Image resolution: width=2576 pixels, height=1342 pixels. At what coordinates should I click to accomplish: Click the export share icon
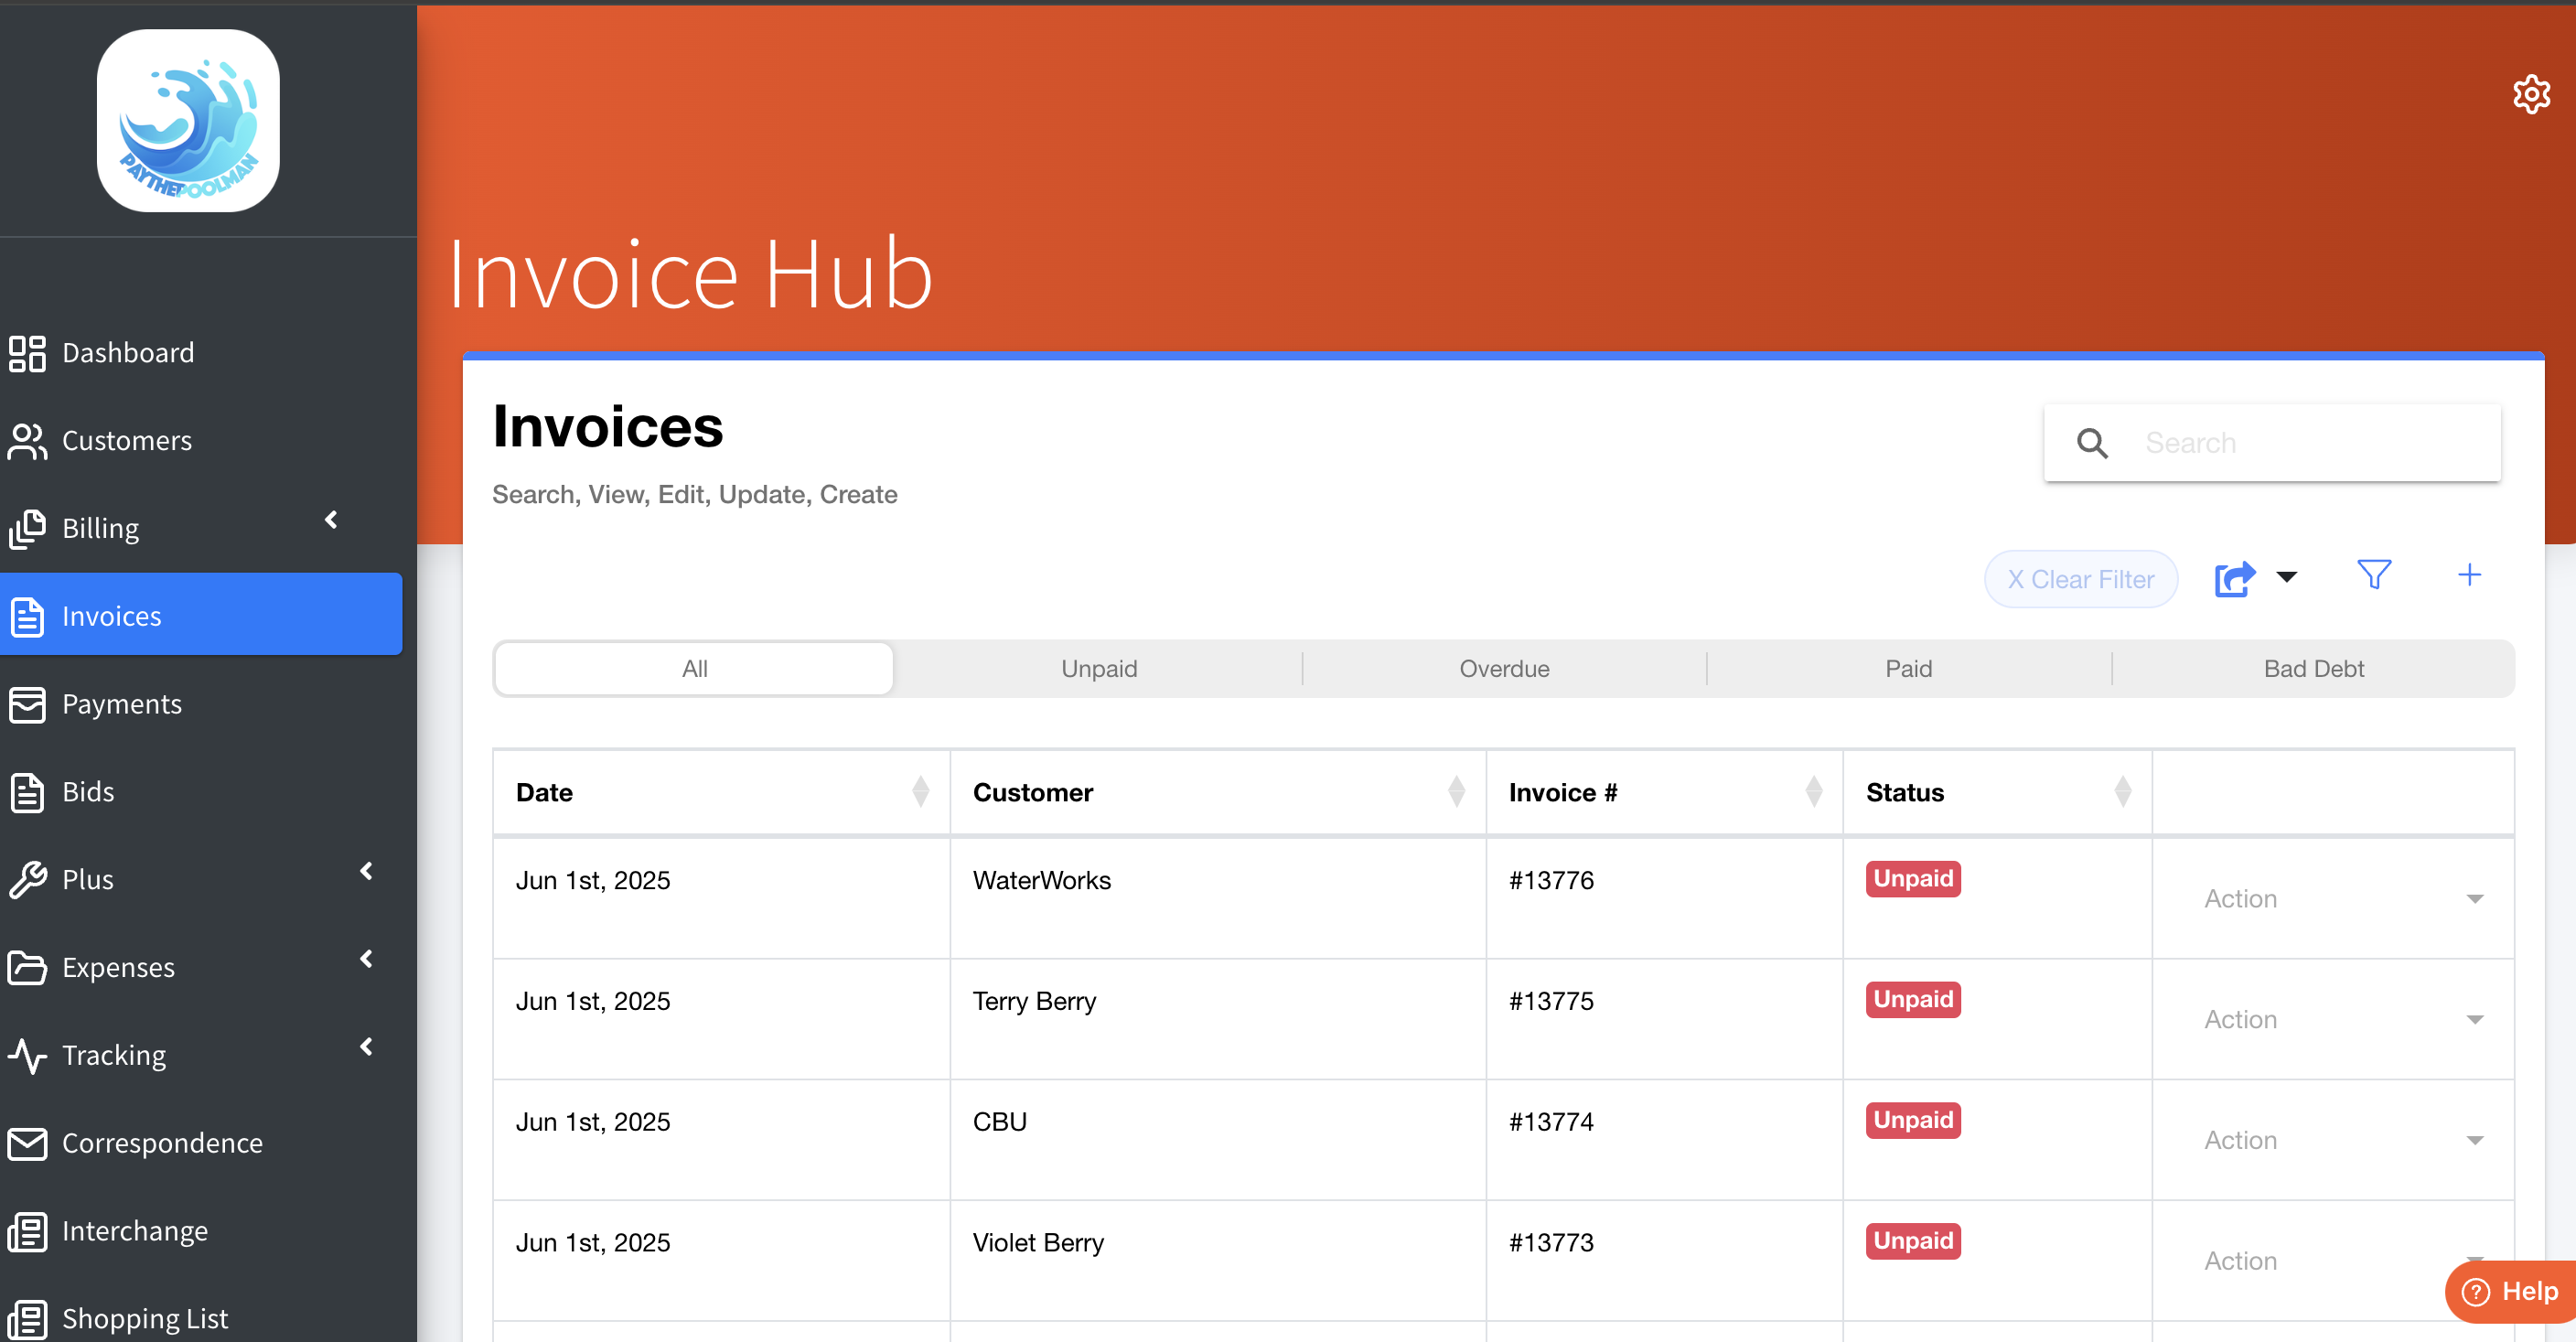pos(2234,578)
